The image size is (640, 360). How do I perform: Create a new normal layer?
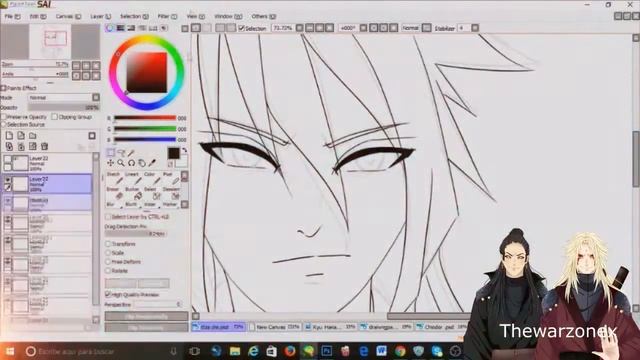click(x=9, y=136)
